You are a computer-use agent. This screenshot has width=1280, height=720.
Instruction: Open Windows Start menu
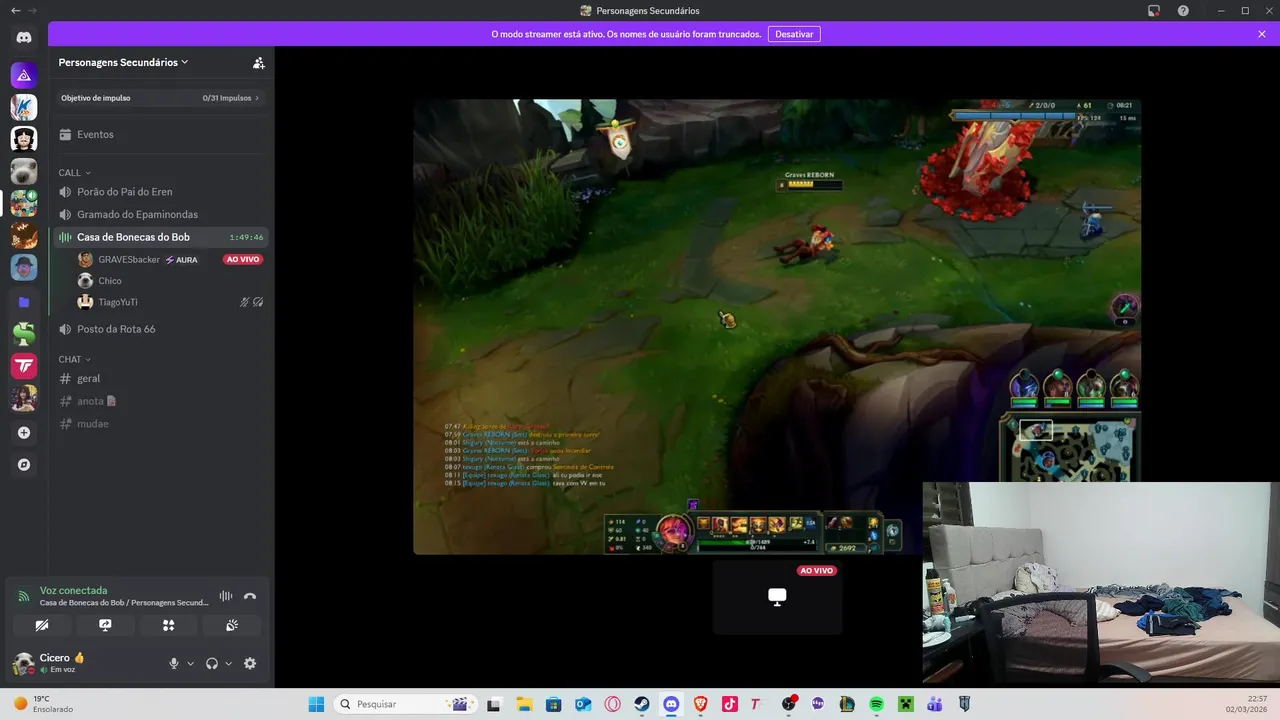(x=316, y=704)
